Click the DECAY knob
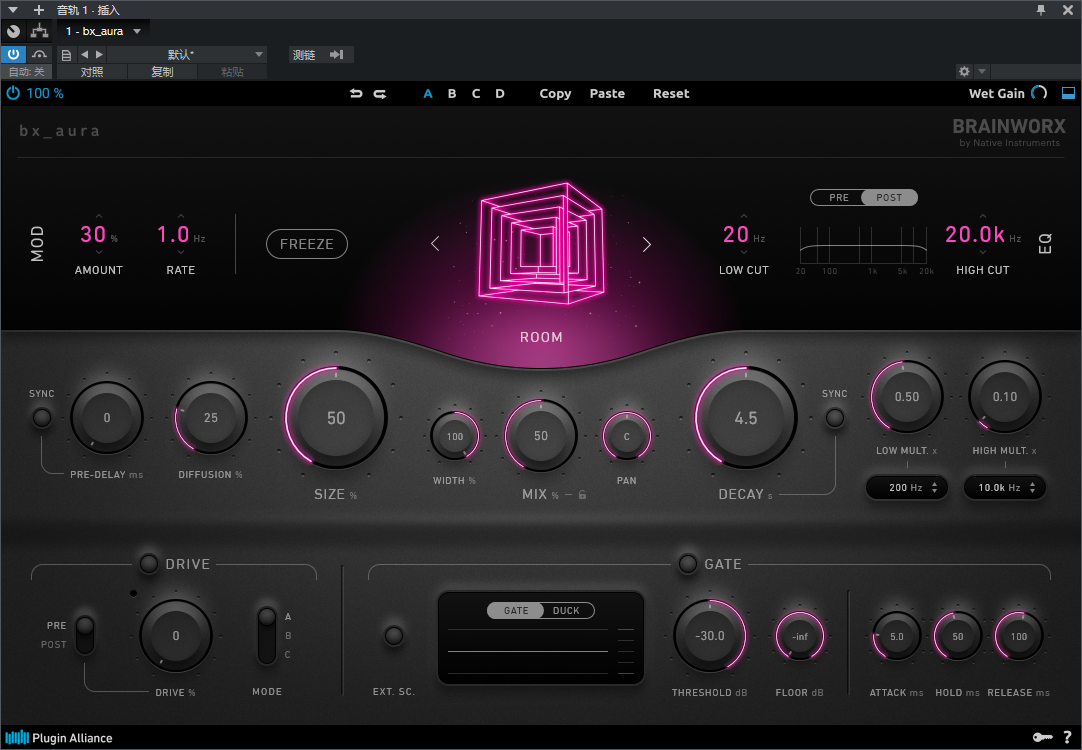Screen dimensions: 1082x750 point(746,417)
